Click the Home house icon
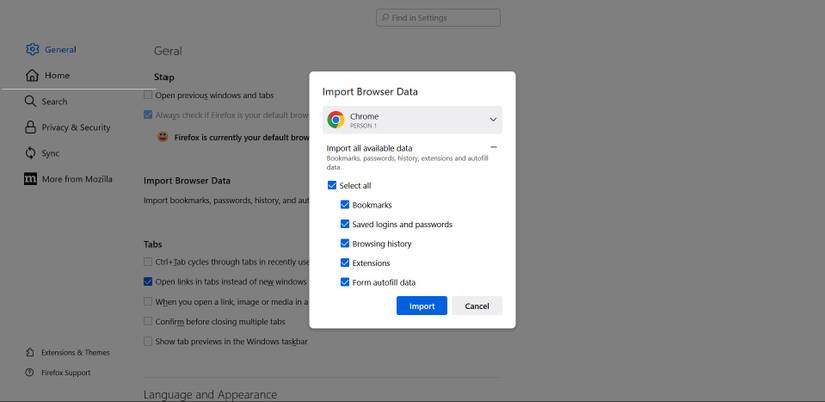Image resolution: width=825 pixels, height=402 pixels. (x=32, y=75)
